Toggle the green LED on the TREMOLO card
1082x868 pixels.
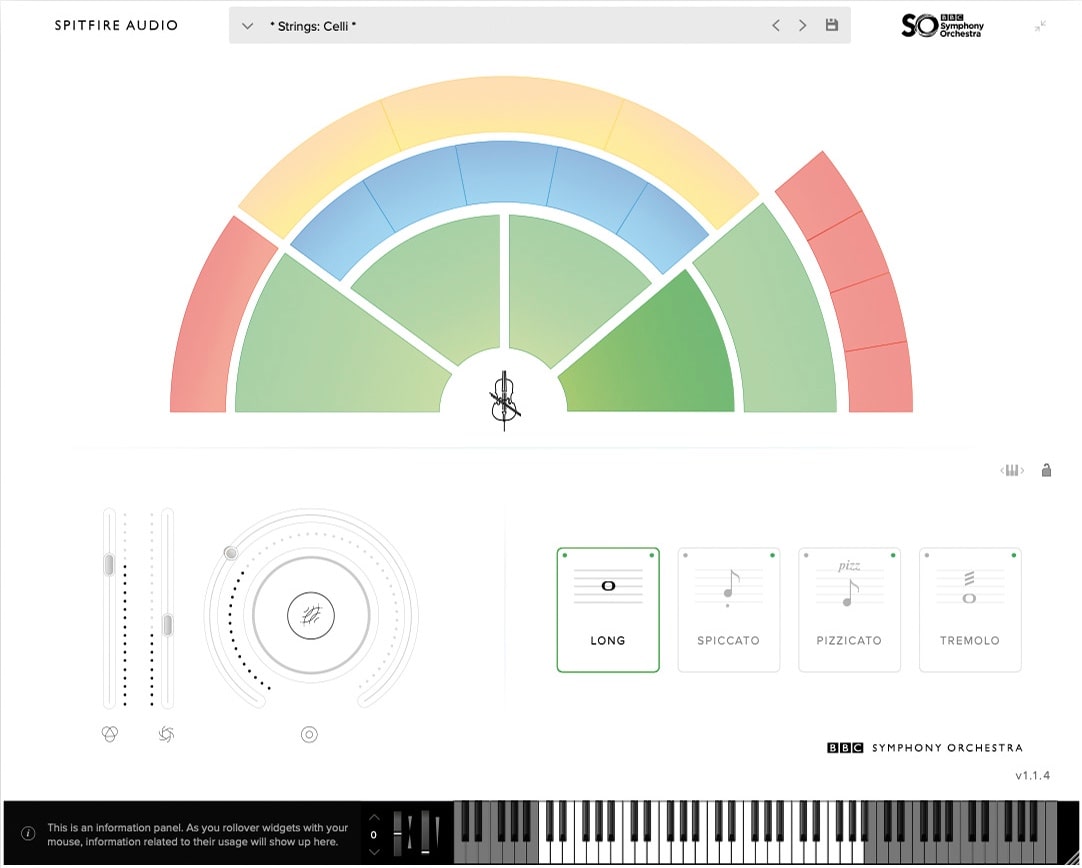point(1012,552)
